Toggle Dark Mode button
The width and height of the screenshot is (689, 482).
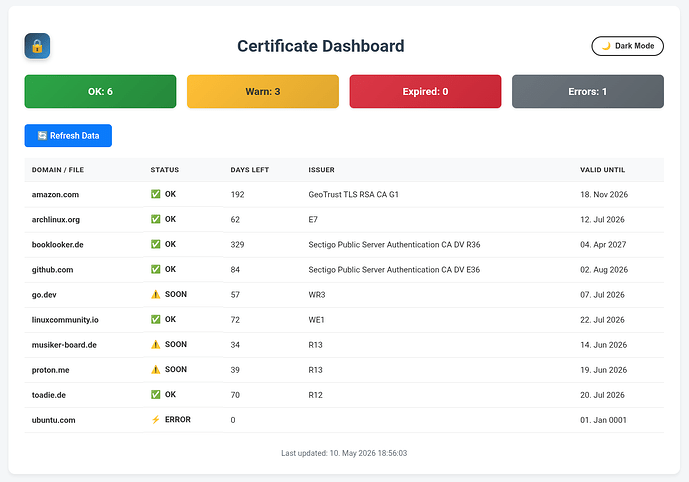[627, 46]
